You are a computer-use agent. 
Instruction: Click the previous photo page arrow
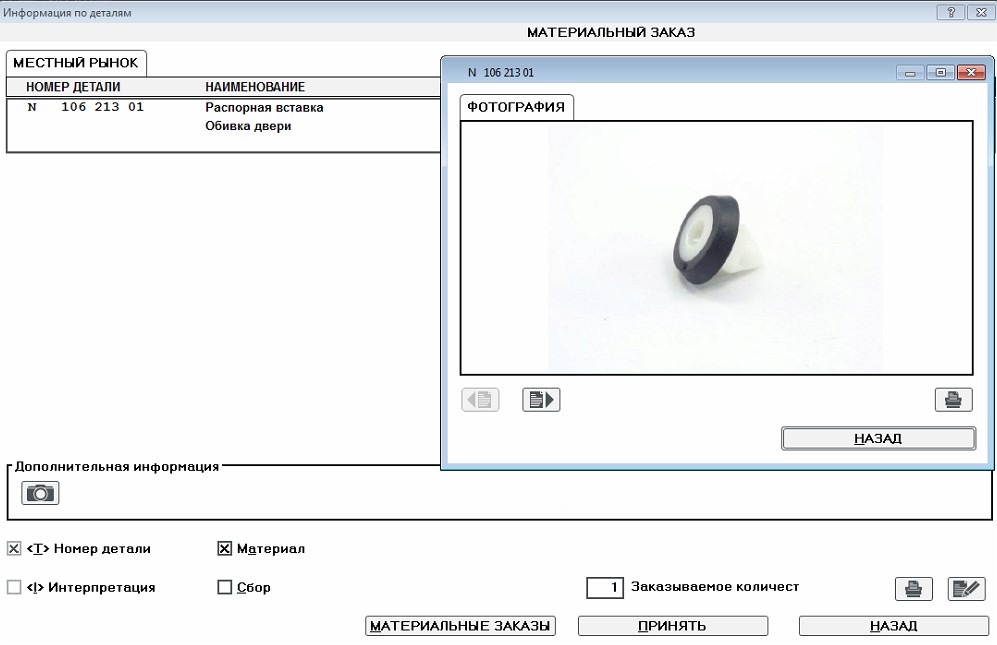click(x=480, y=400)
